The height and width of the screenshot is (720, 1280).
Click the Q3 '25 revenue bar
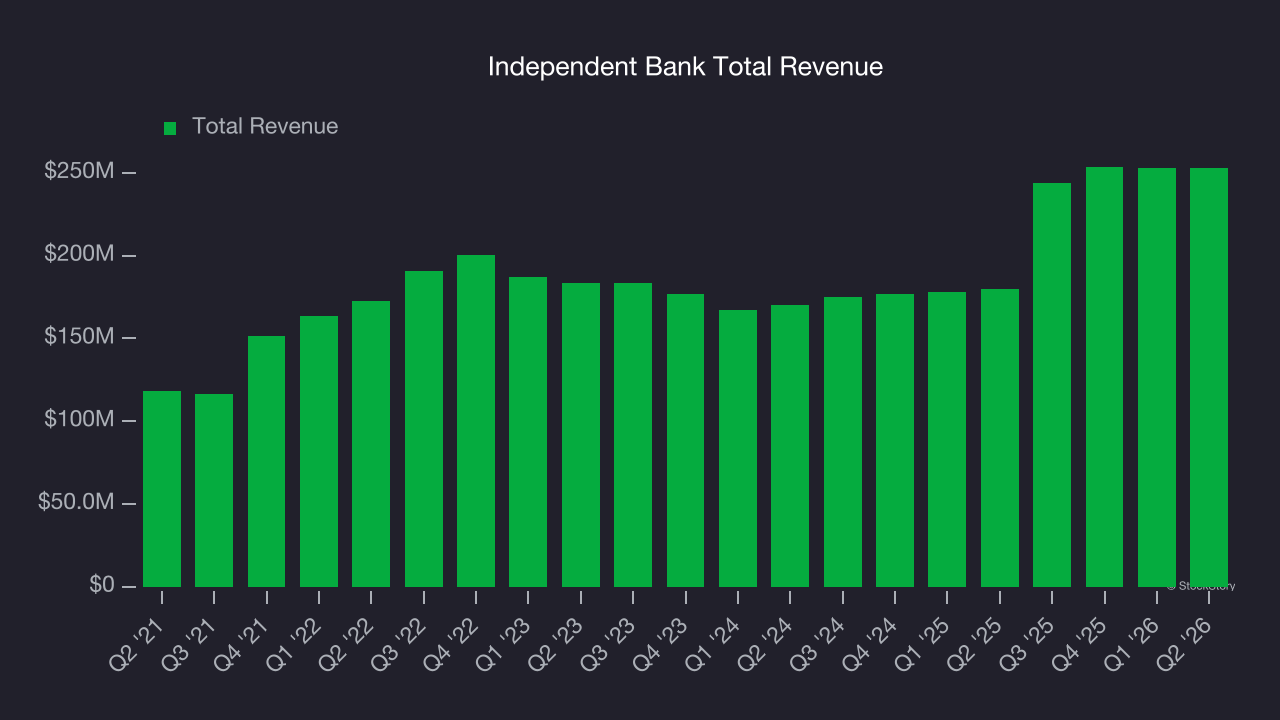[1052, 385]
